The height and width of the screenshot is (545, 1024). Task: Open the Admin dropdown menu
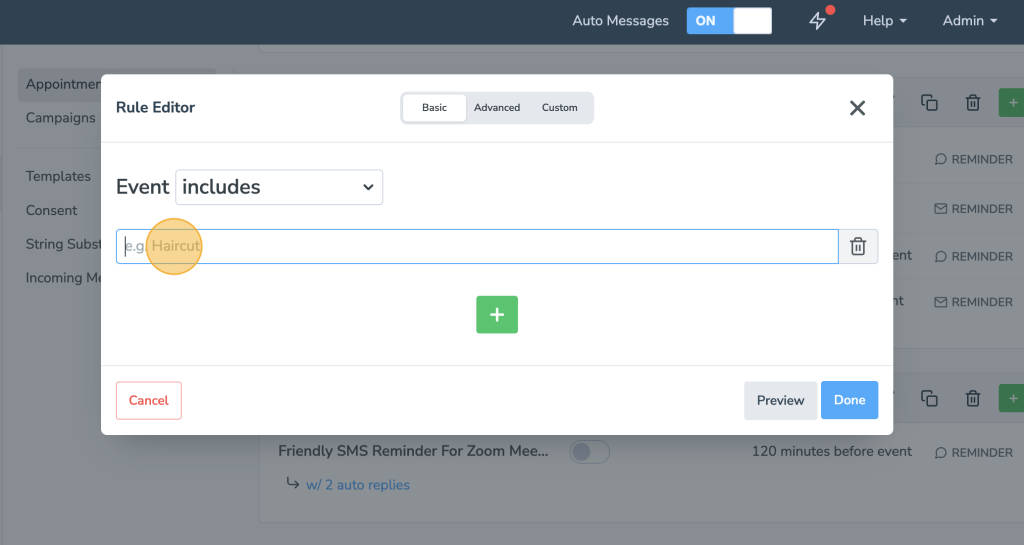(969, 21)
